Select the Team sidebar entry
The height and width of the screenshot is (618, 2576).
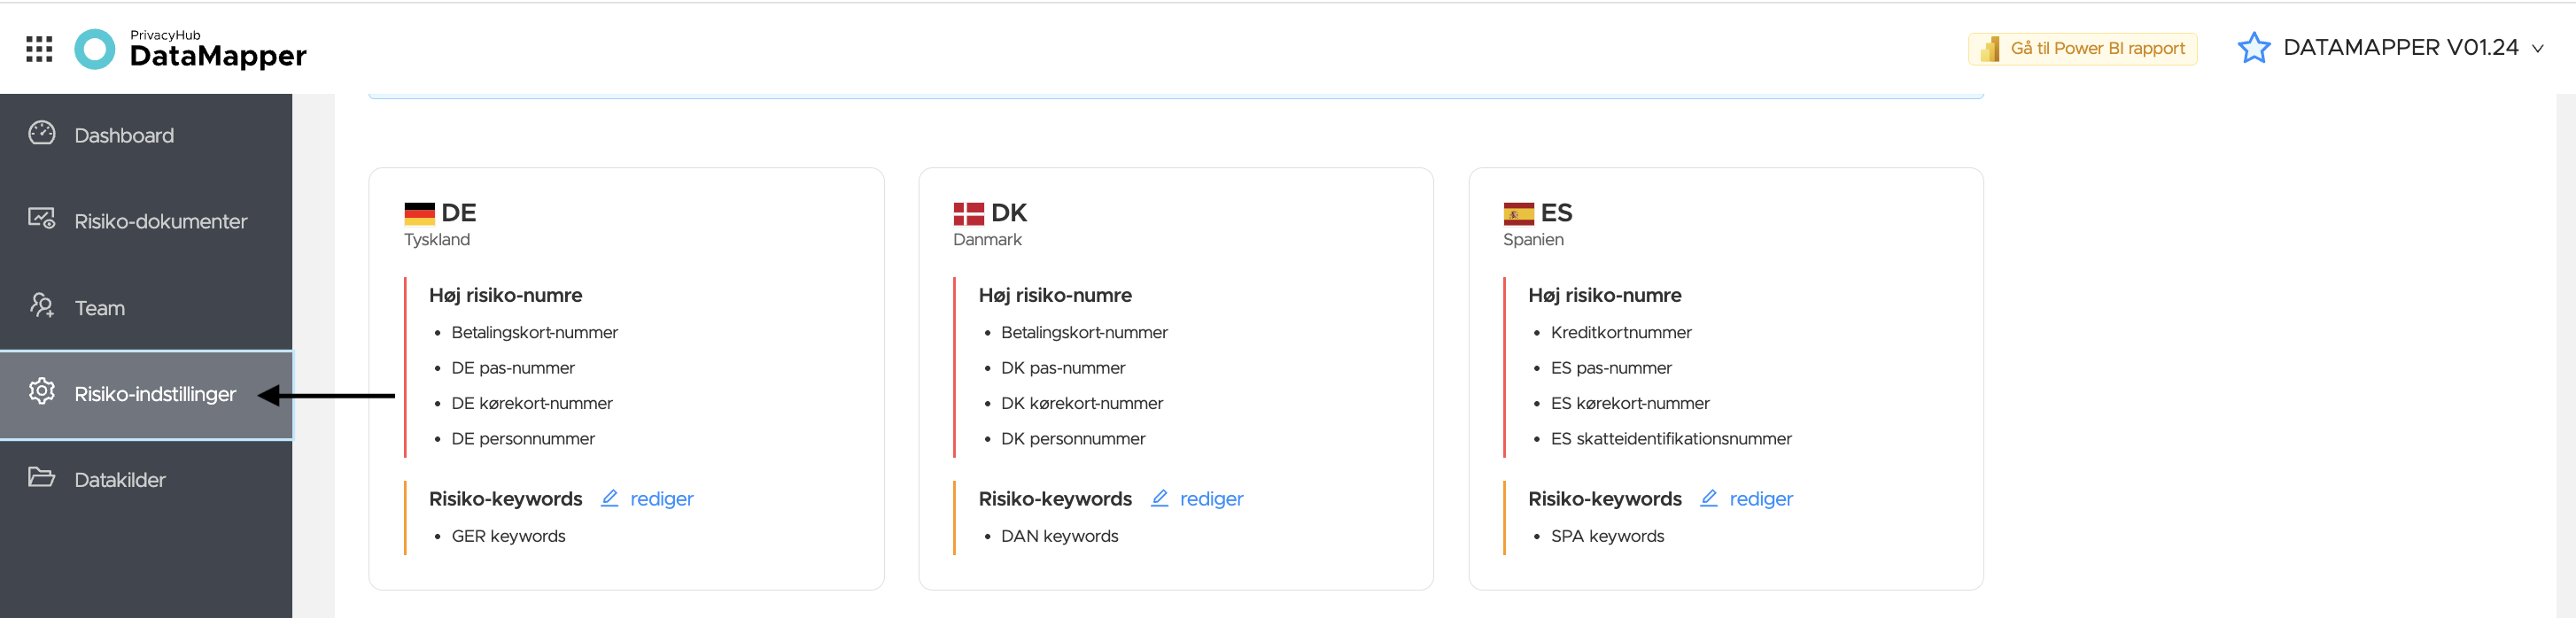coord(146,308)
